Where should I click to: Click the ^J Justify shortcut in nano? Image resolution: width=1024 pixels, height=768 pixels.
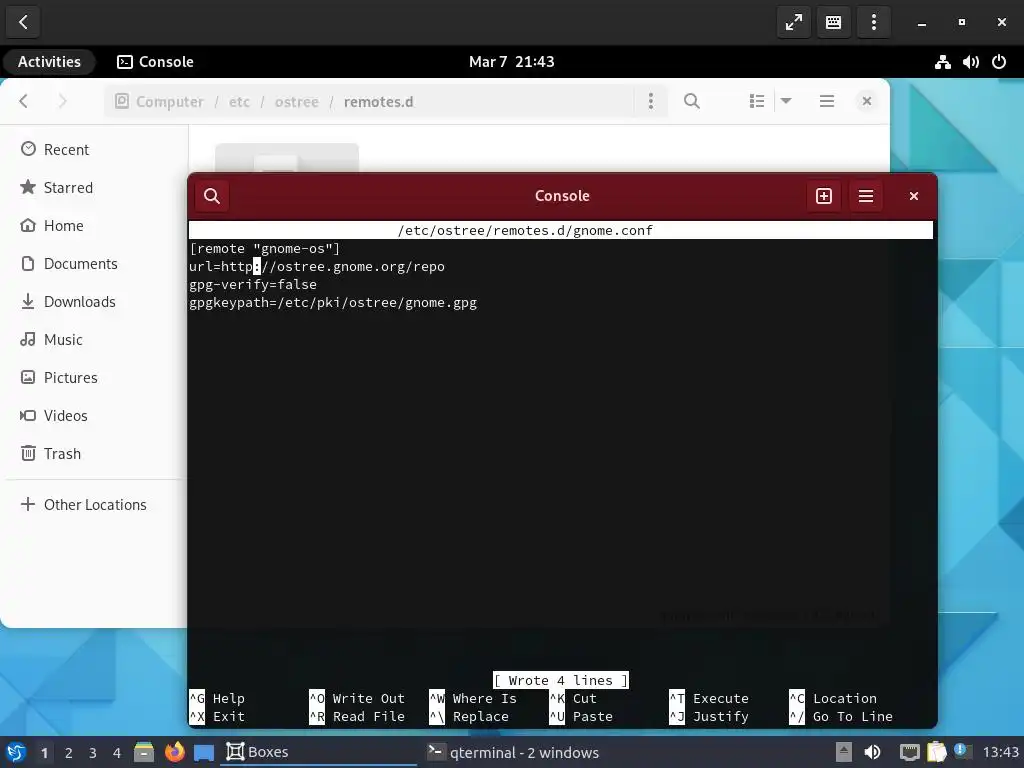[709, 716]
